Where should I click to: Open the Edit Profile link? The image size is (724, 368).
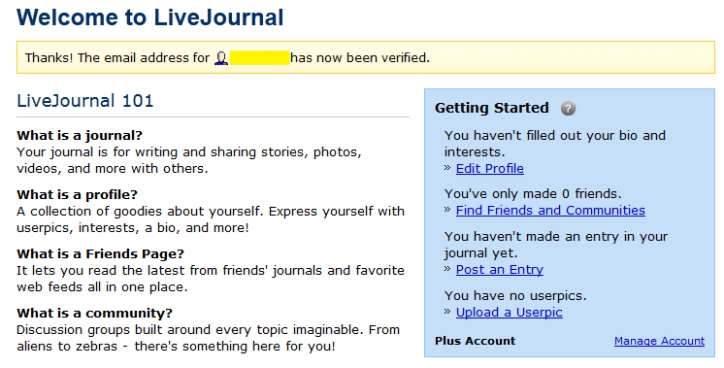coord(489,169)
